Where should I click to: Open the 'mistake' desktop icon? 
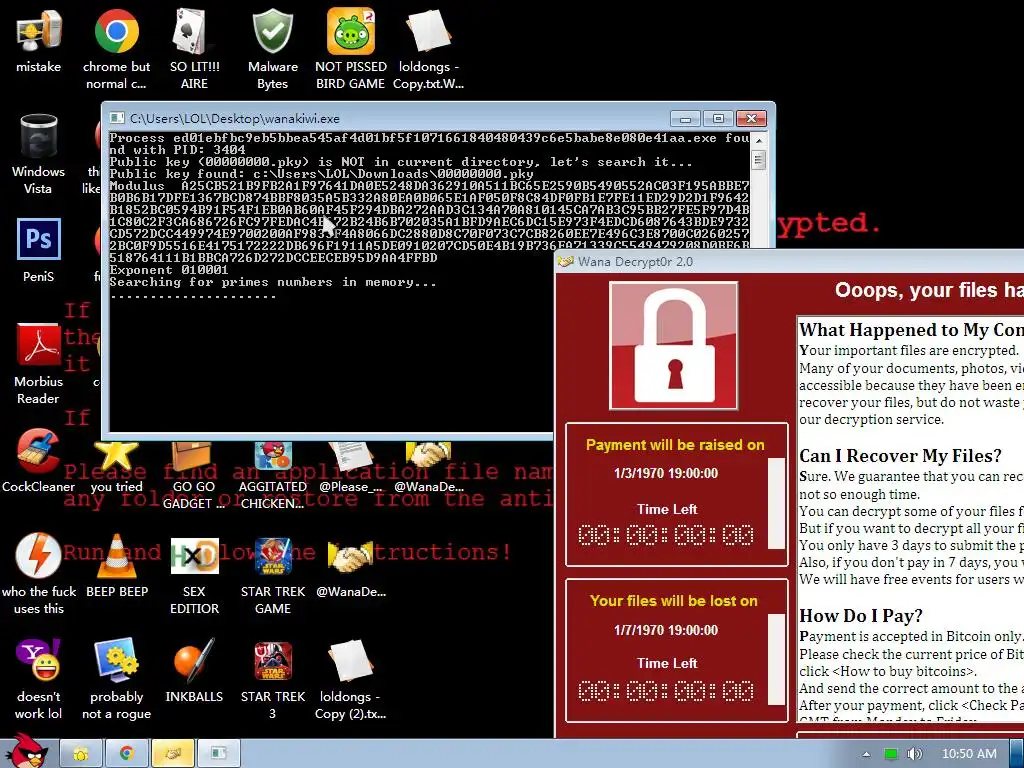39,42
